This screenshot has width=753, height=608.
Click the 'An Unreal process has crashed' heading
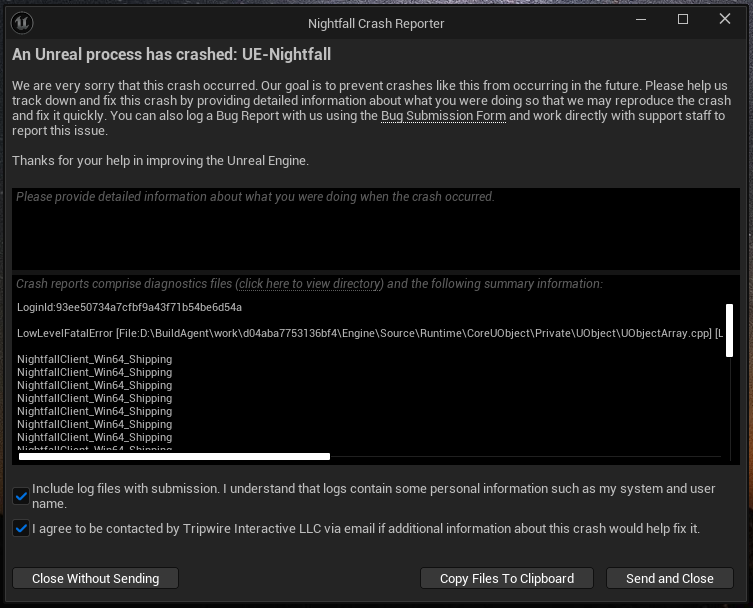[x=171, y=55]
